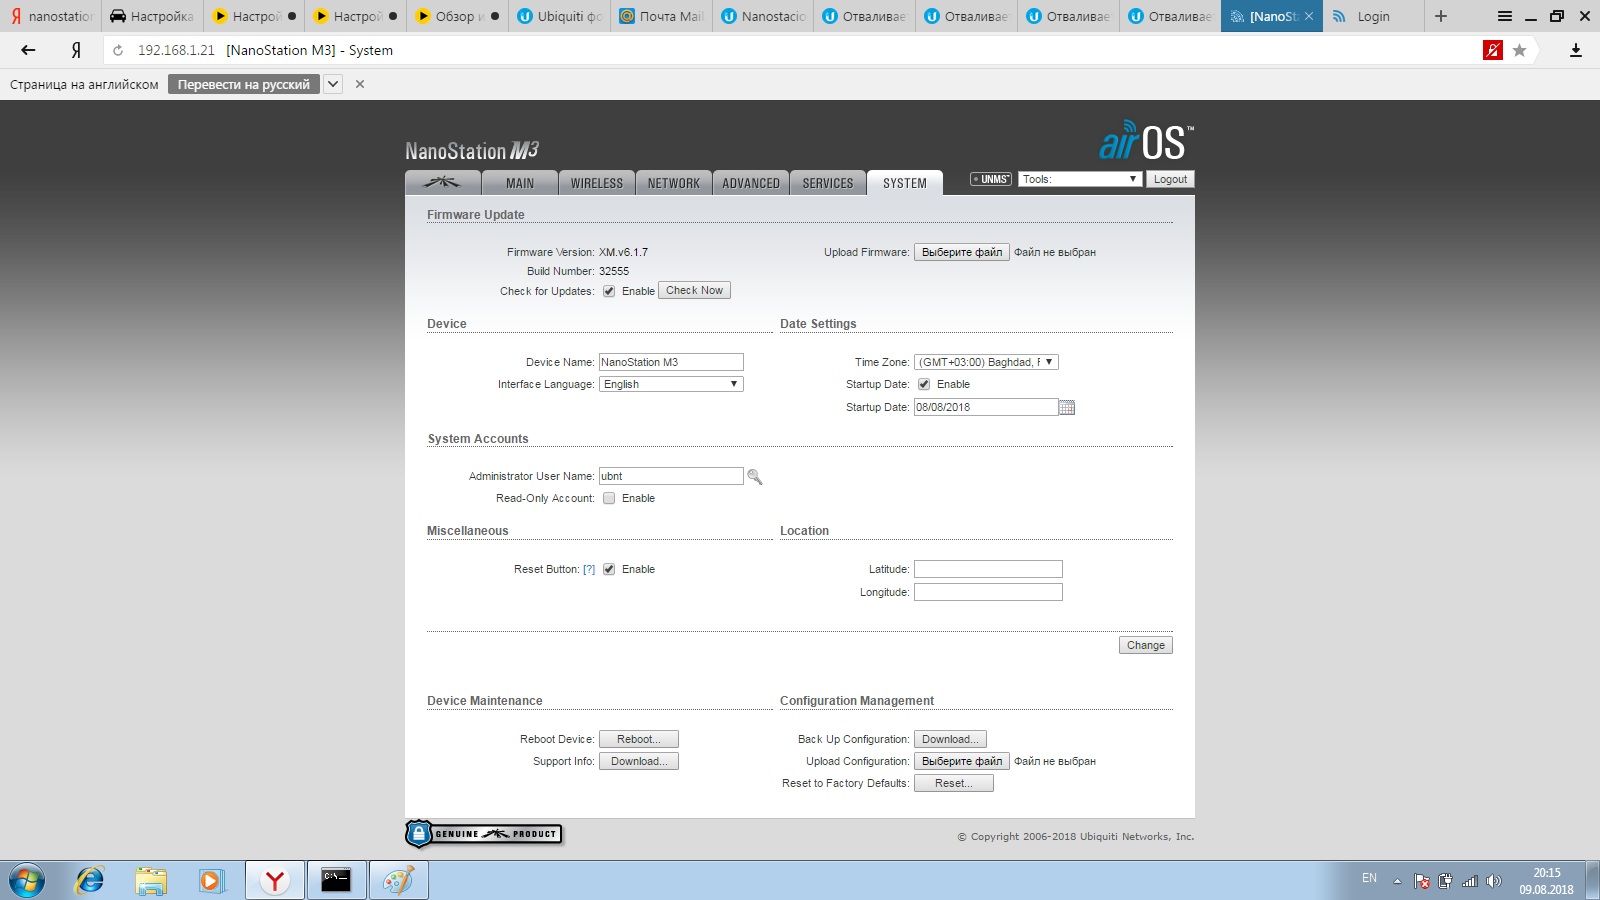This screenshot has width=1600, height=900.
Task: Click the Genuine Product badge
Action: click(484, 833)
